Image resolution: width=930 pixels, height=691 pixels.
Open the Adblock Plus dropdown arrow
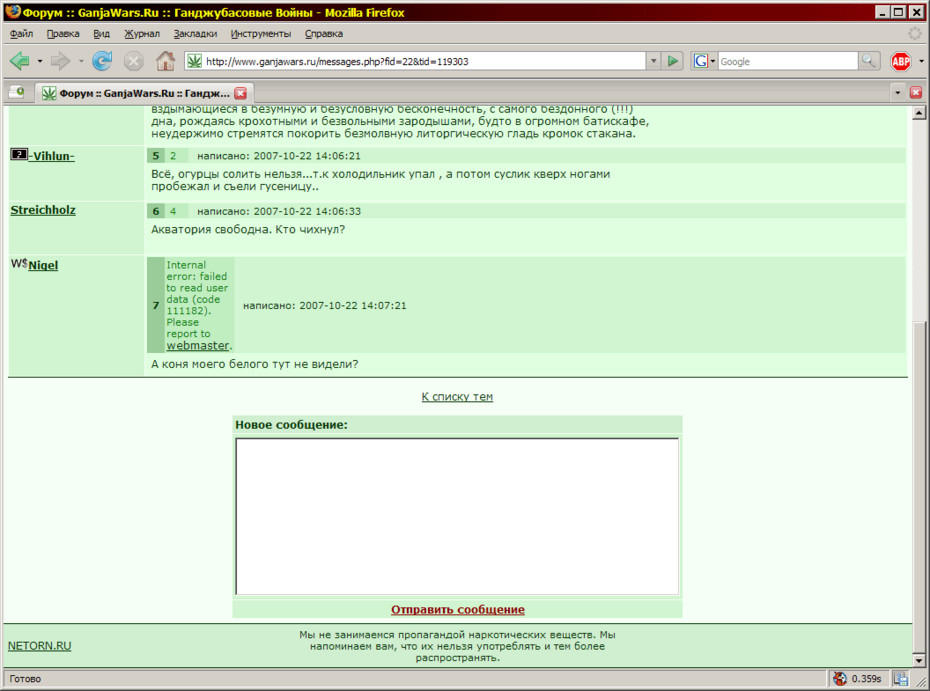coord(921,61)
